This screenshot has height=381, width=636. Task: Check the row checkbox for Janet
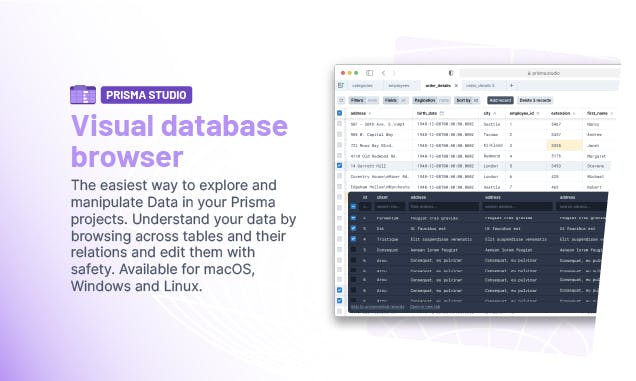coord(339,145)
